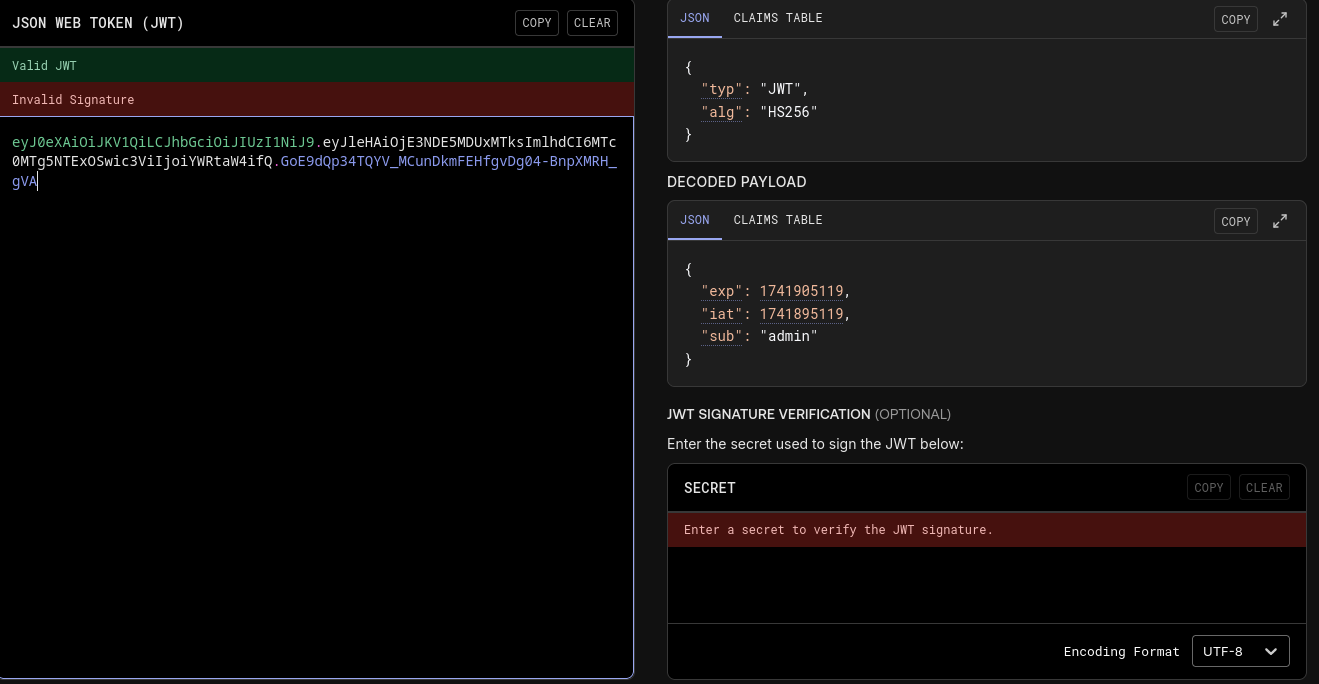Click the "alg" key in decoded header

[722, 112]
